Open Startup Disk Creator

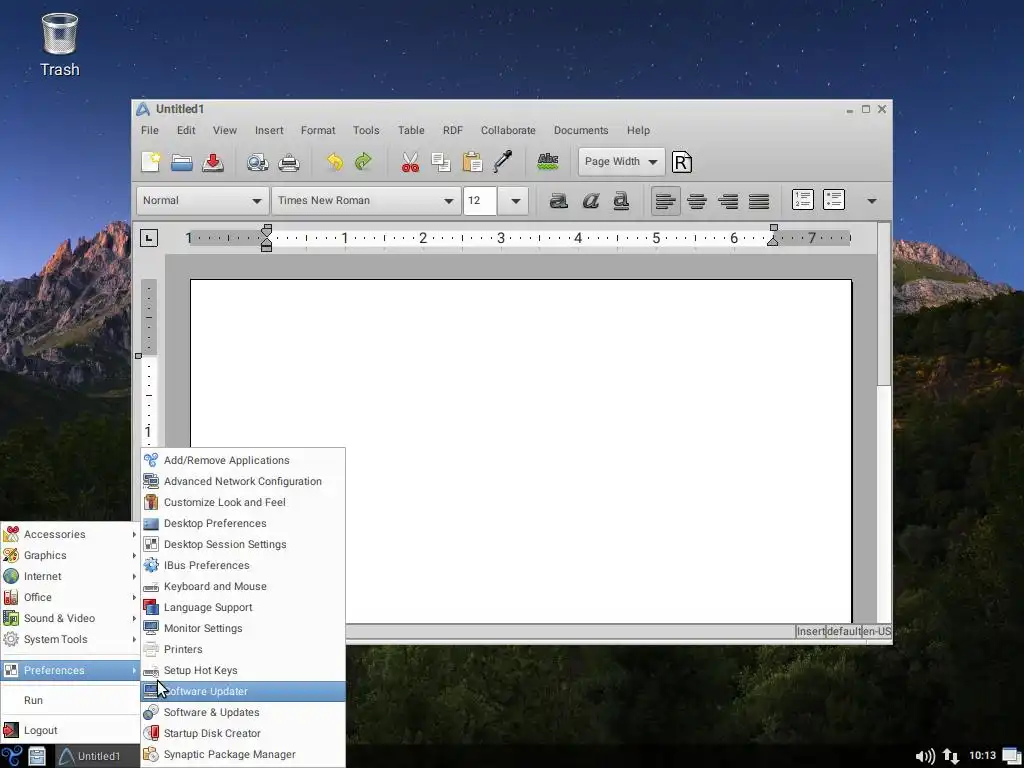point(244,733)
